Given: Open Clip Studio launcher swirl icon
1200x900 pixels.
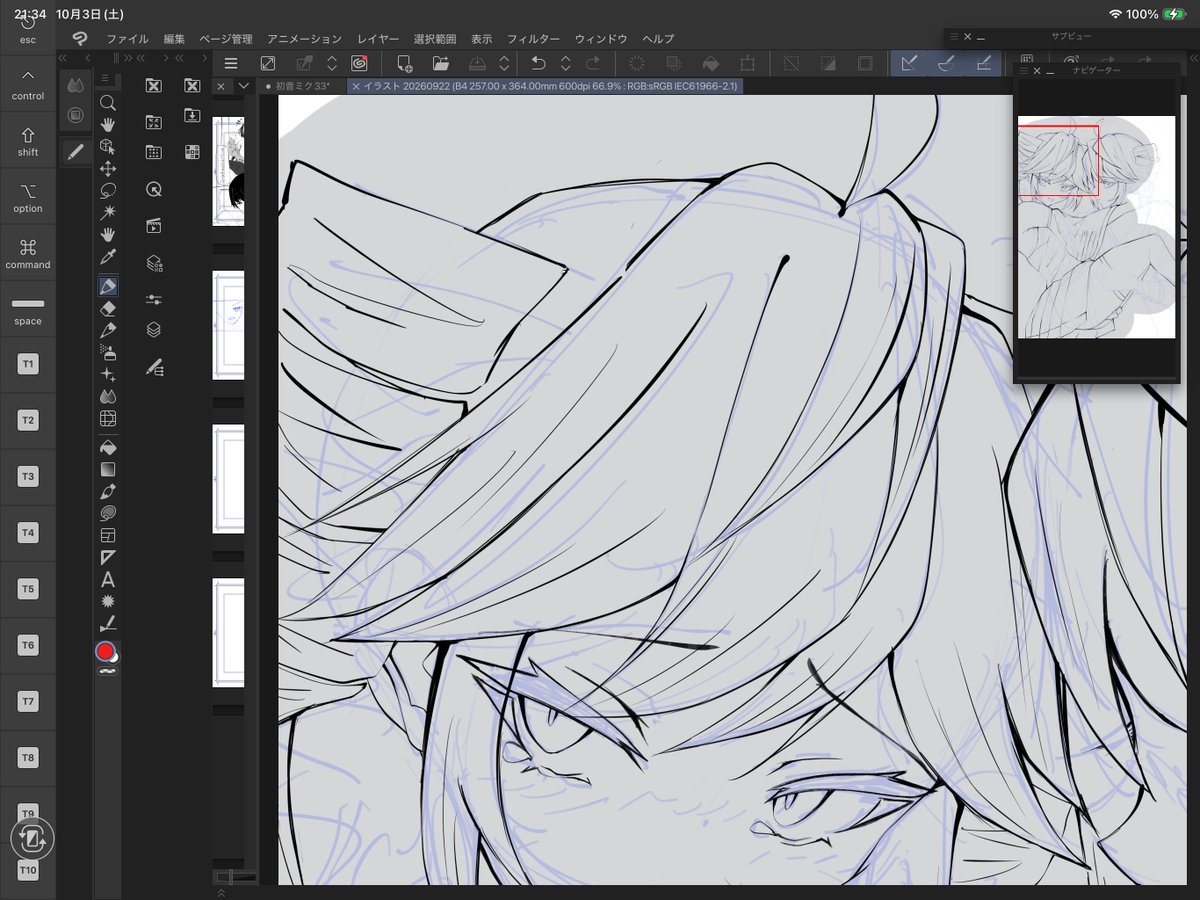Looking at the screenshot, I should 359,63.
